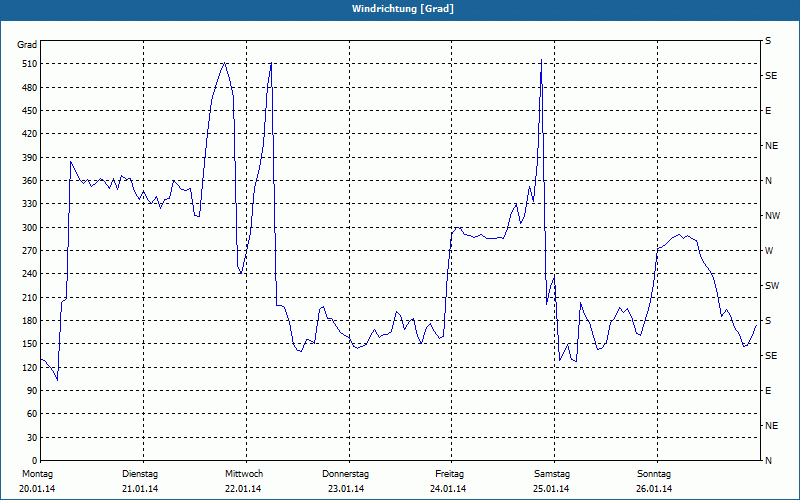Select the E compass label opposite 450

[768, 111]
